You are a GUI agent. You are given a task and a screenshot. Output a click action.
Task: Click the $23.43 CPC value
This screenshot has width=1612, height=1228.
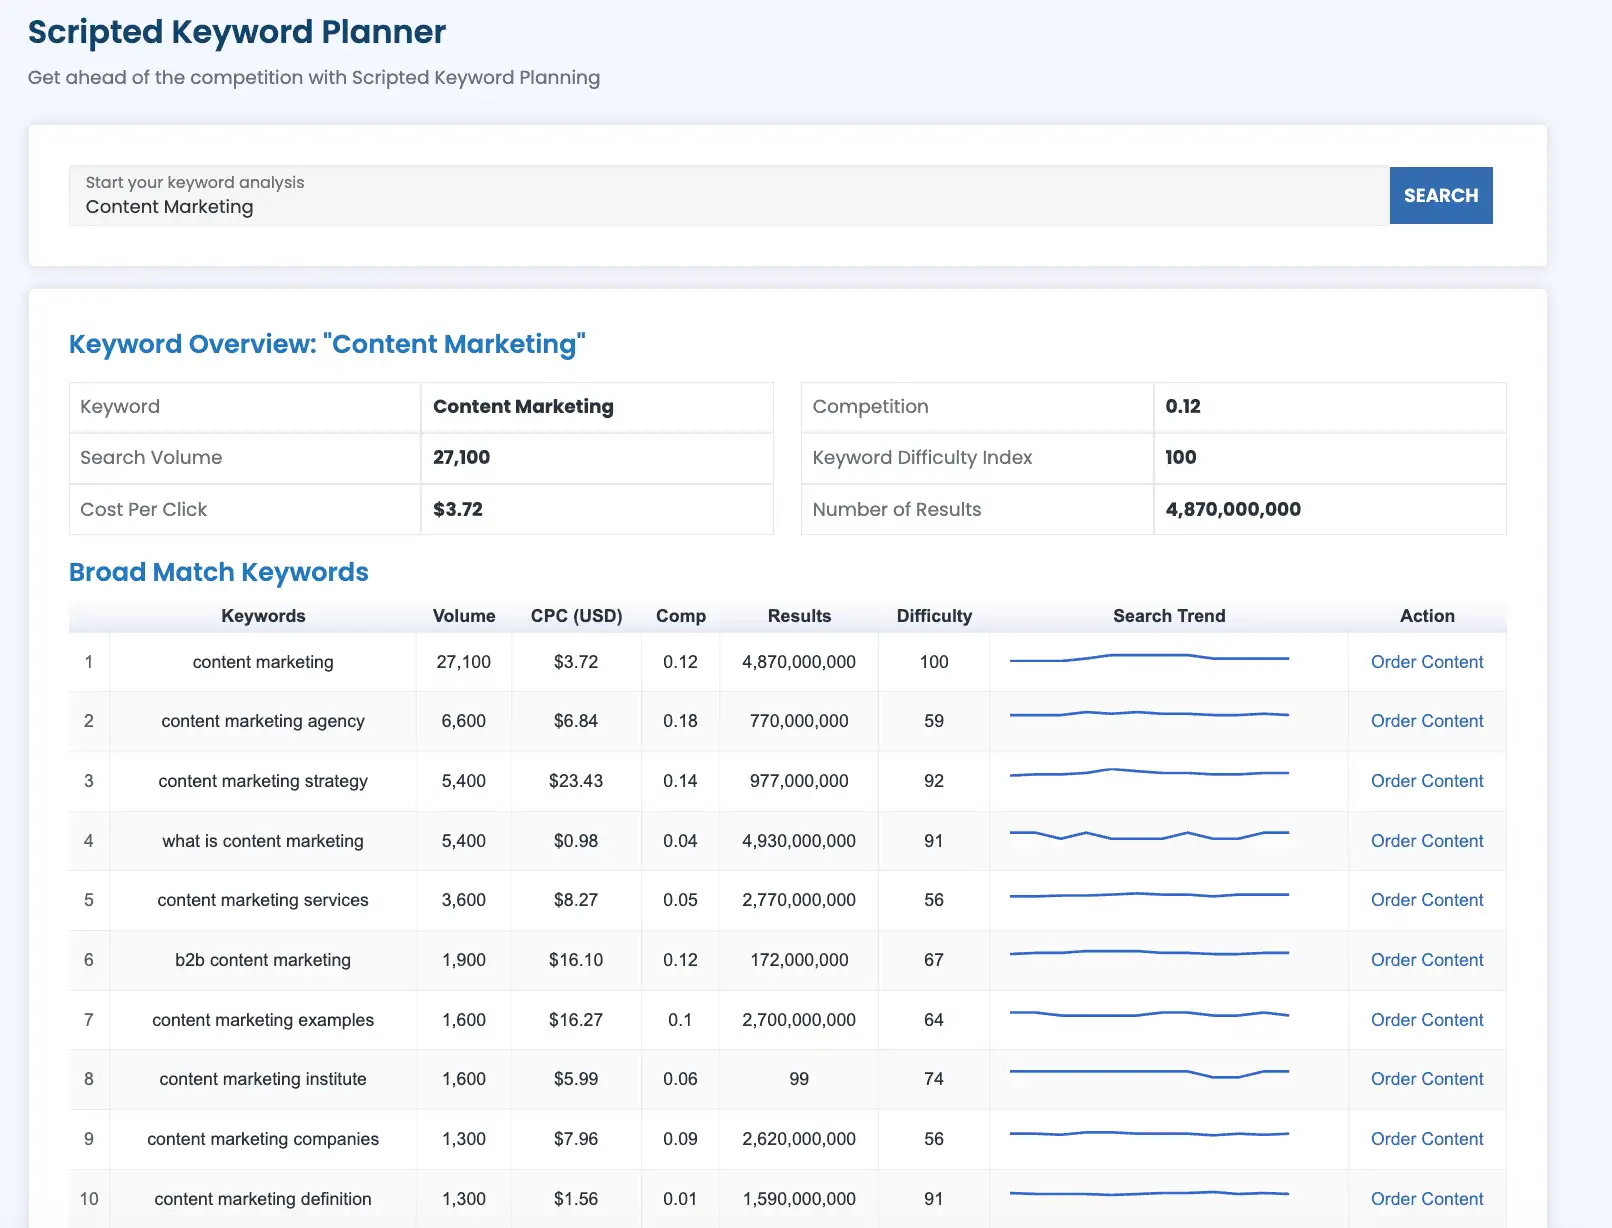(x=576, y=781)
